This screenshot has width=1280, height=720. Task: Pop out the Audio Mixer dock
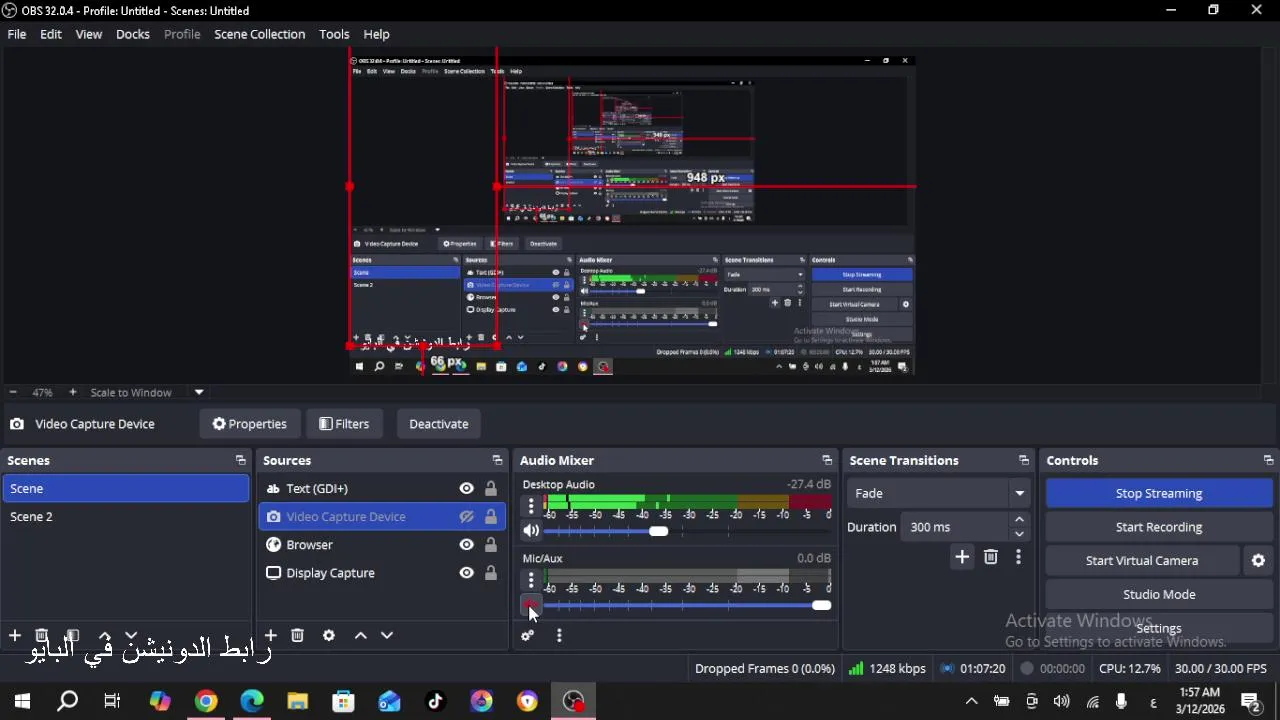pos(827,461)
